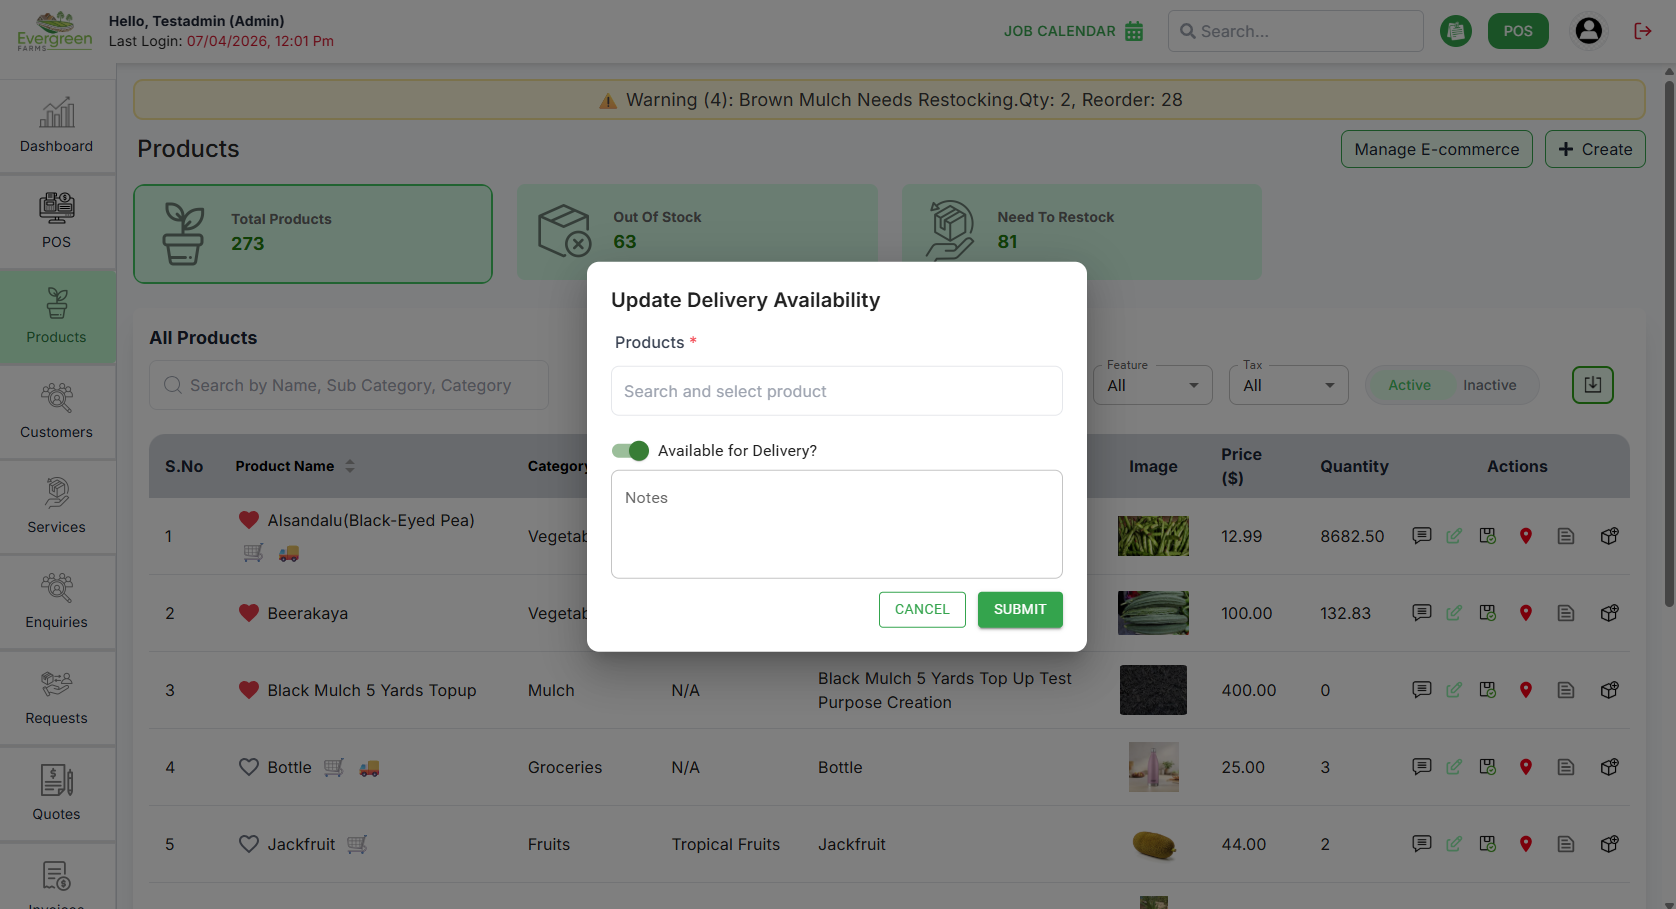The image size is (1676, 909).
Task: Click the CANCEL button in dialog
Action: (x=922, y=610)
